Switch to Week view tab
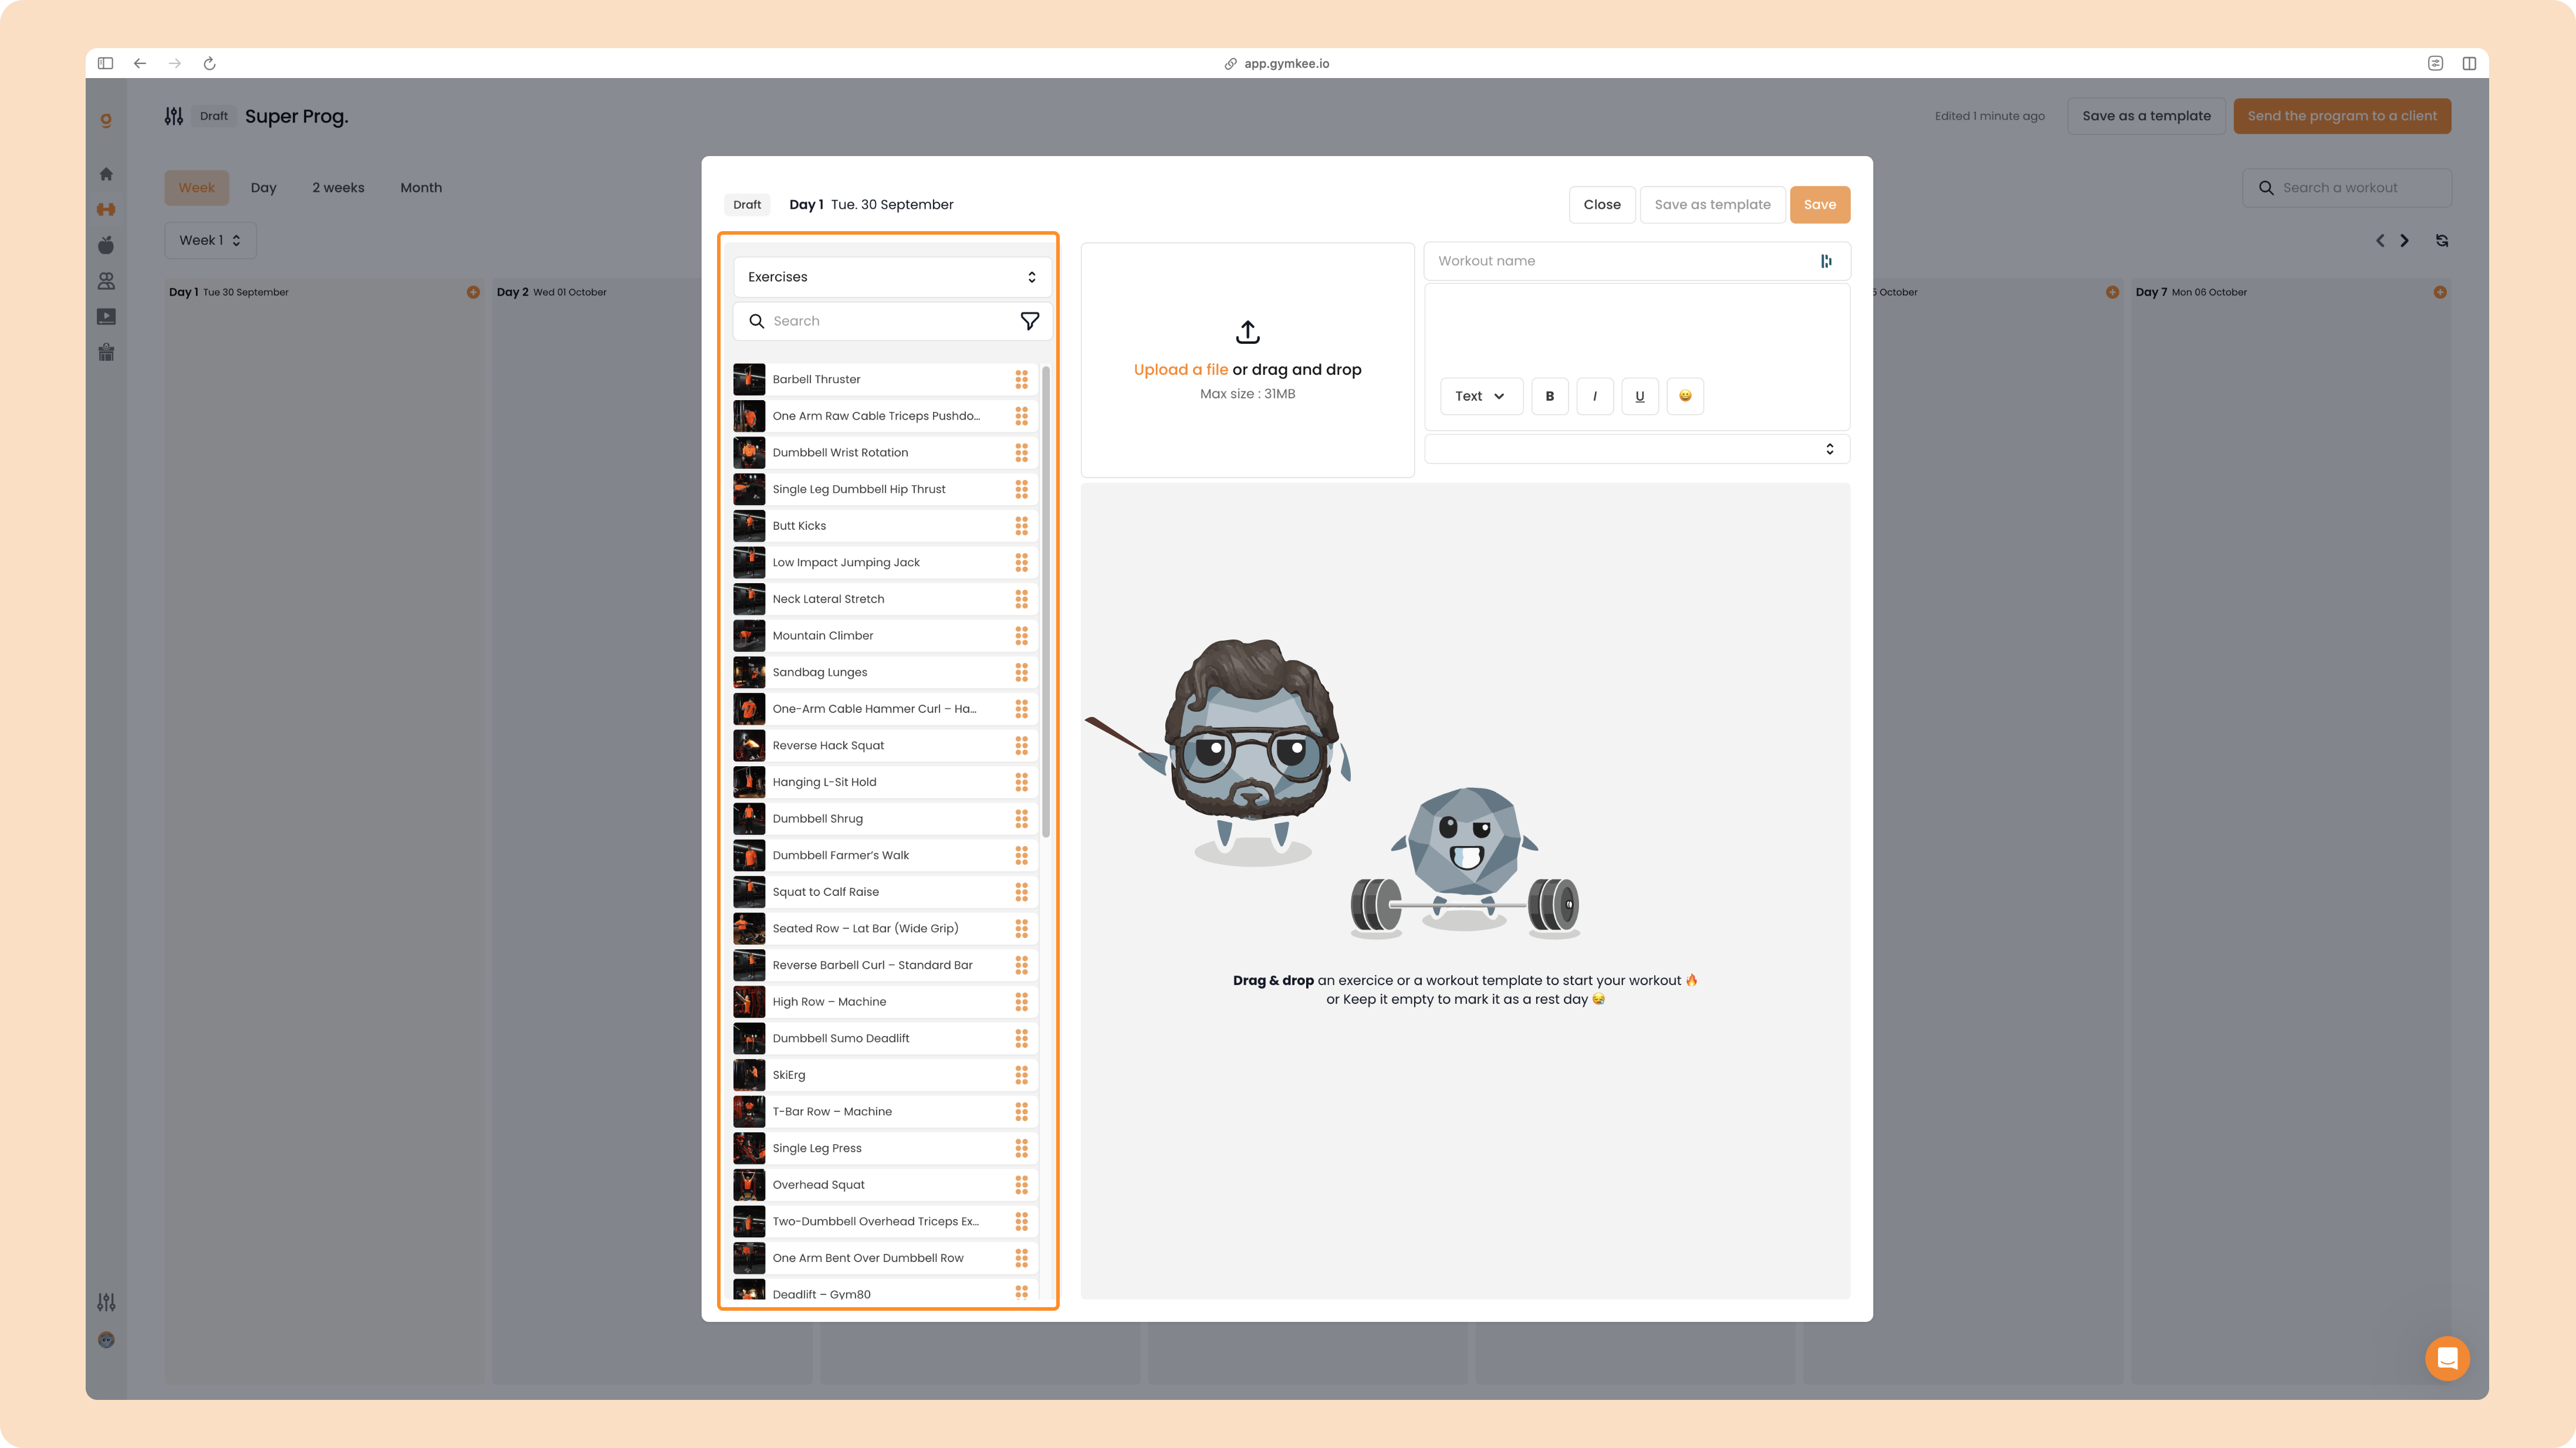Image resolution: width=2576 pixels, height=1448 pixels. [197, 188]
